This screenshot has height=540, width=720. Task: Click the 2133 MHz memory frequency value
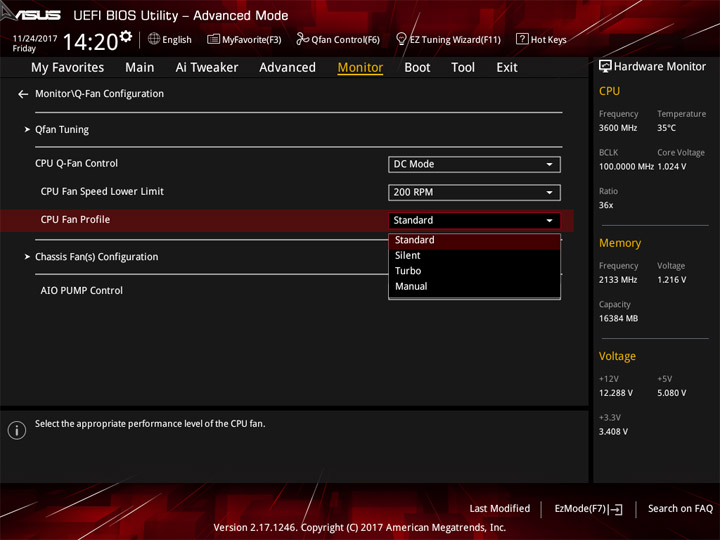point(618,280)
